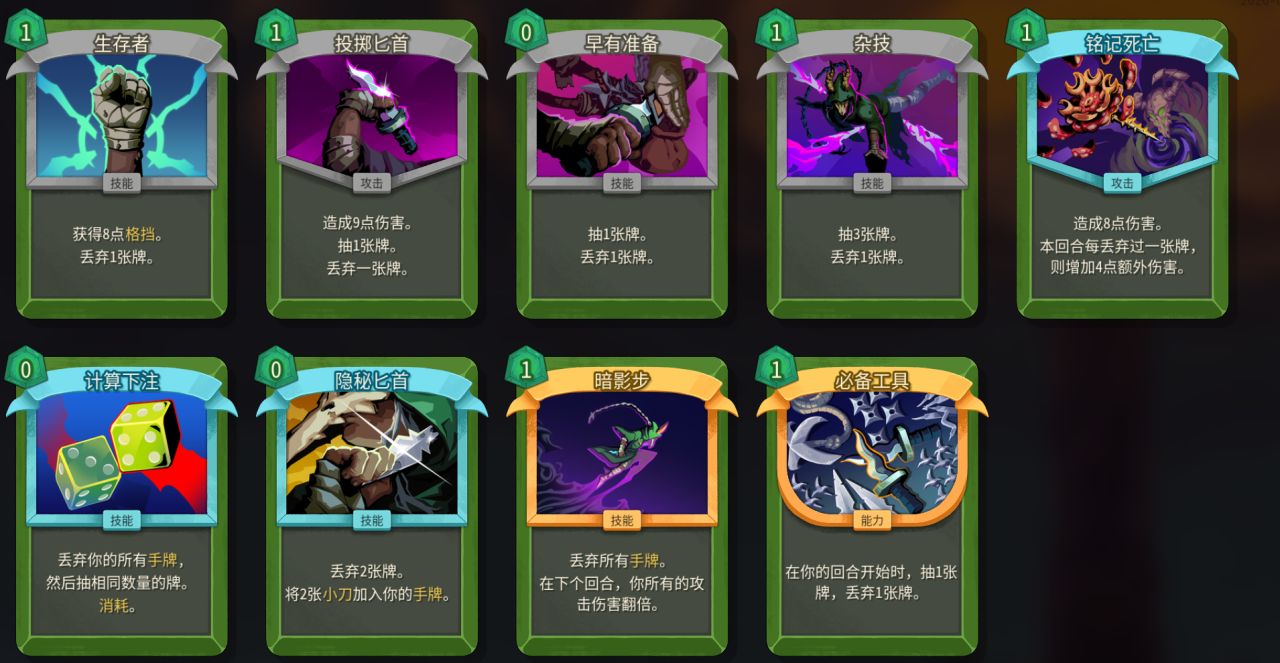The width and height of the screenshot is (1280, 663).
Task: Click the 能力 type tag on 必备工具
Action: point(871,520)
